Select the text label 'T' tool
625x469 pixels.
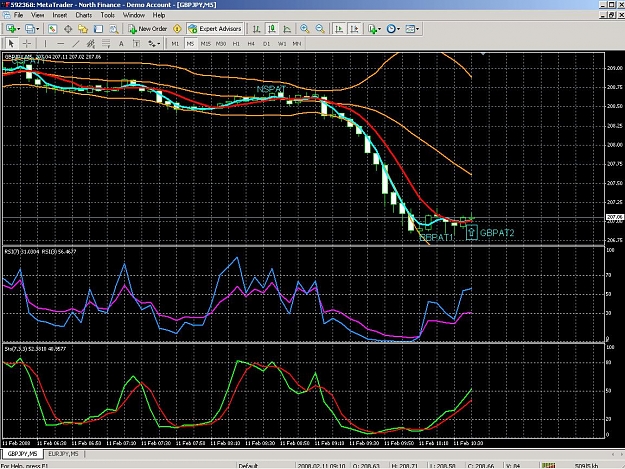tap(136, 43)
